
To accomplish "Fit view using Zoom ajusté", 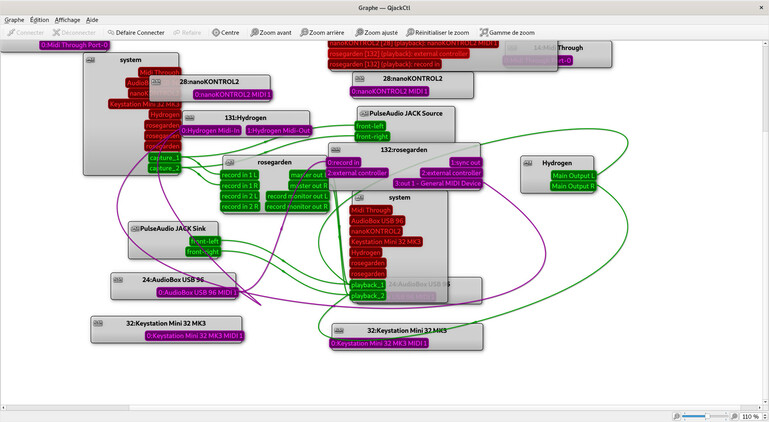I will coord(377,32).
